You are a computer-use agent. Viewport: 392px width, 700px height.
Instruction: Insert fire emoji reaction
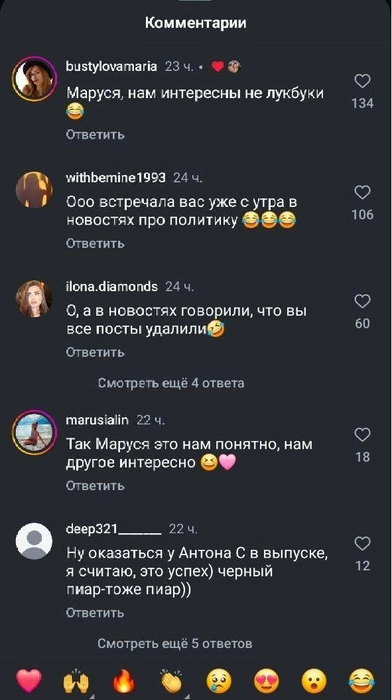124,681
